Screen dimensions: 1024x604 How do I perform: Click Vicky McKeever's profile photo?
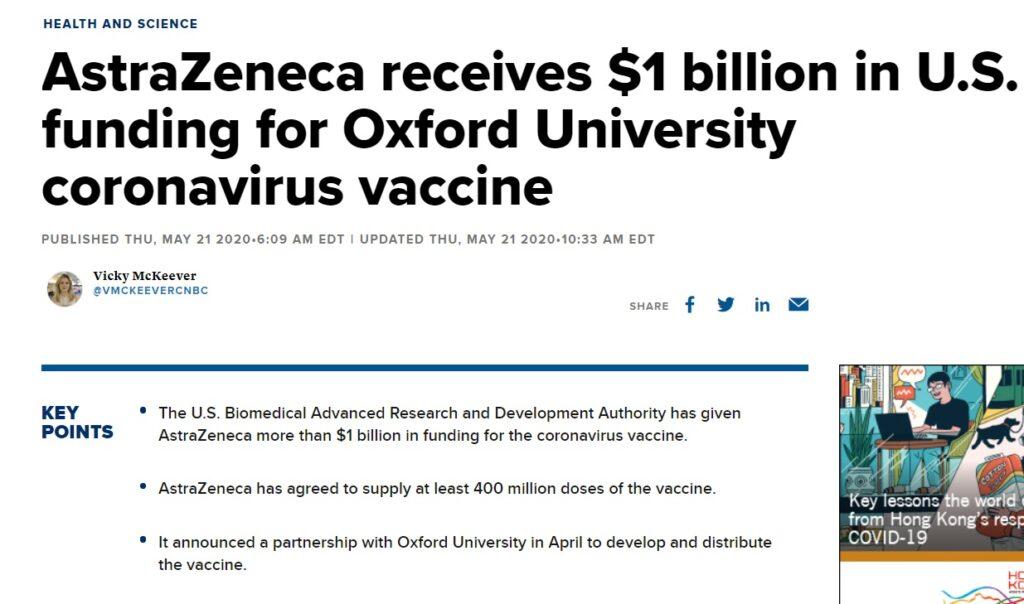(x=65, y=289)
